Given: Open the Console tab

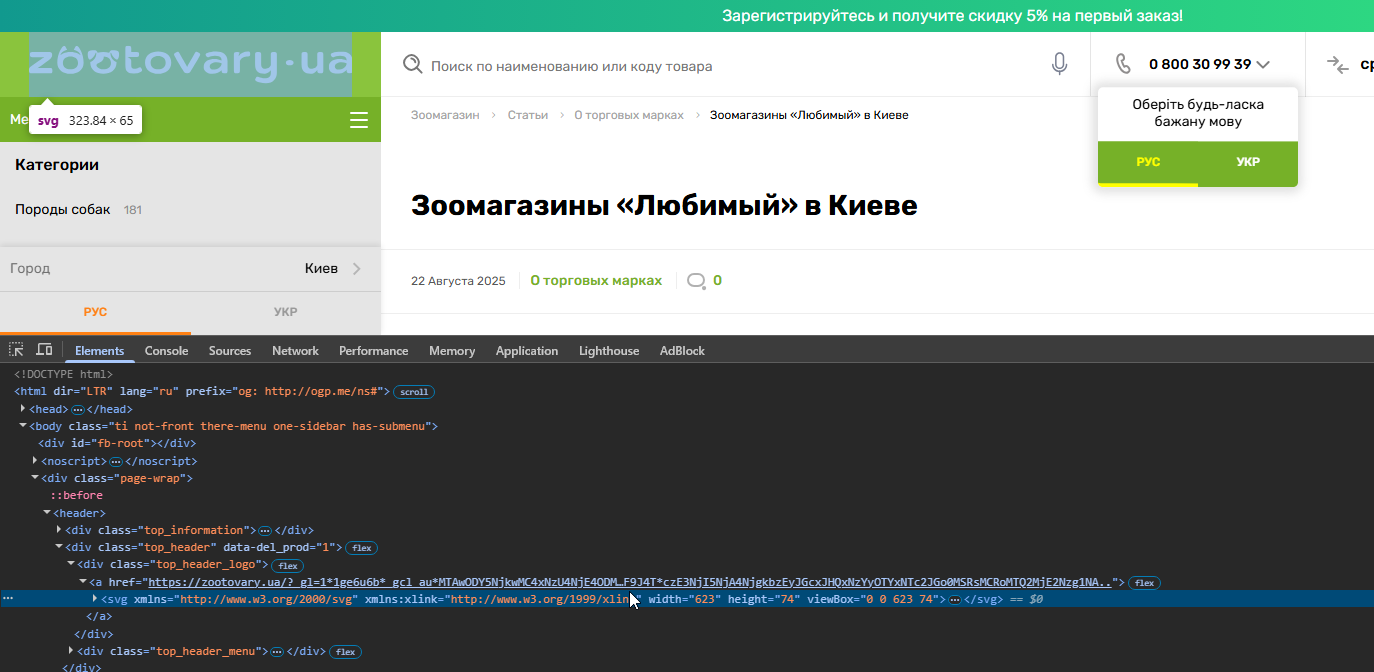Looking at the screenshot, I should coord(166,351).
